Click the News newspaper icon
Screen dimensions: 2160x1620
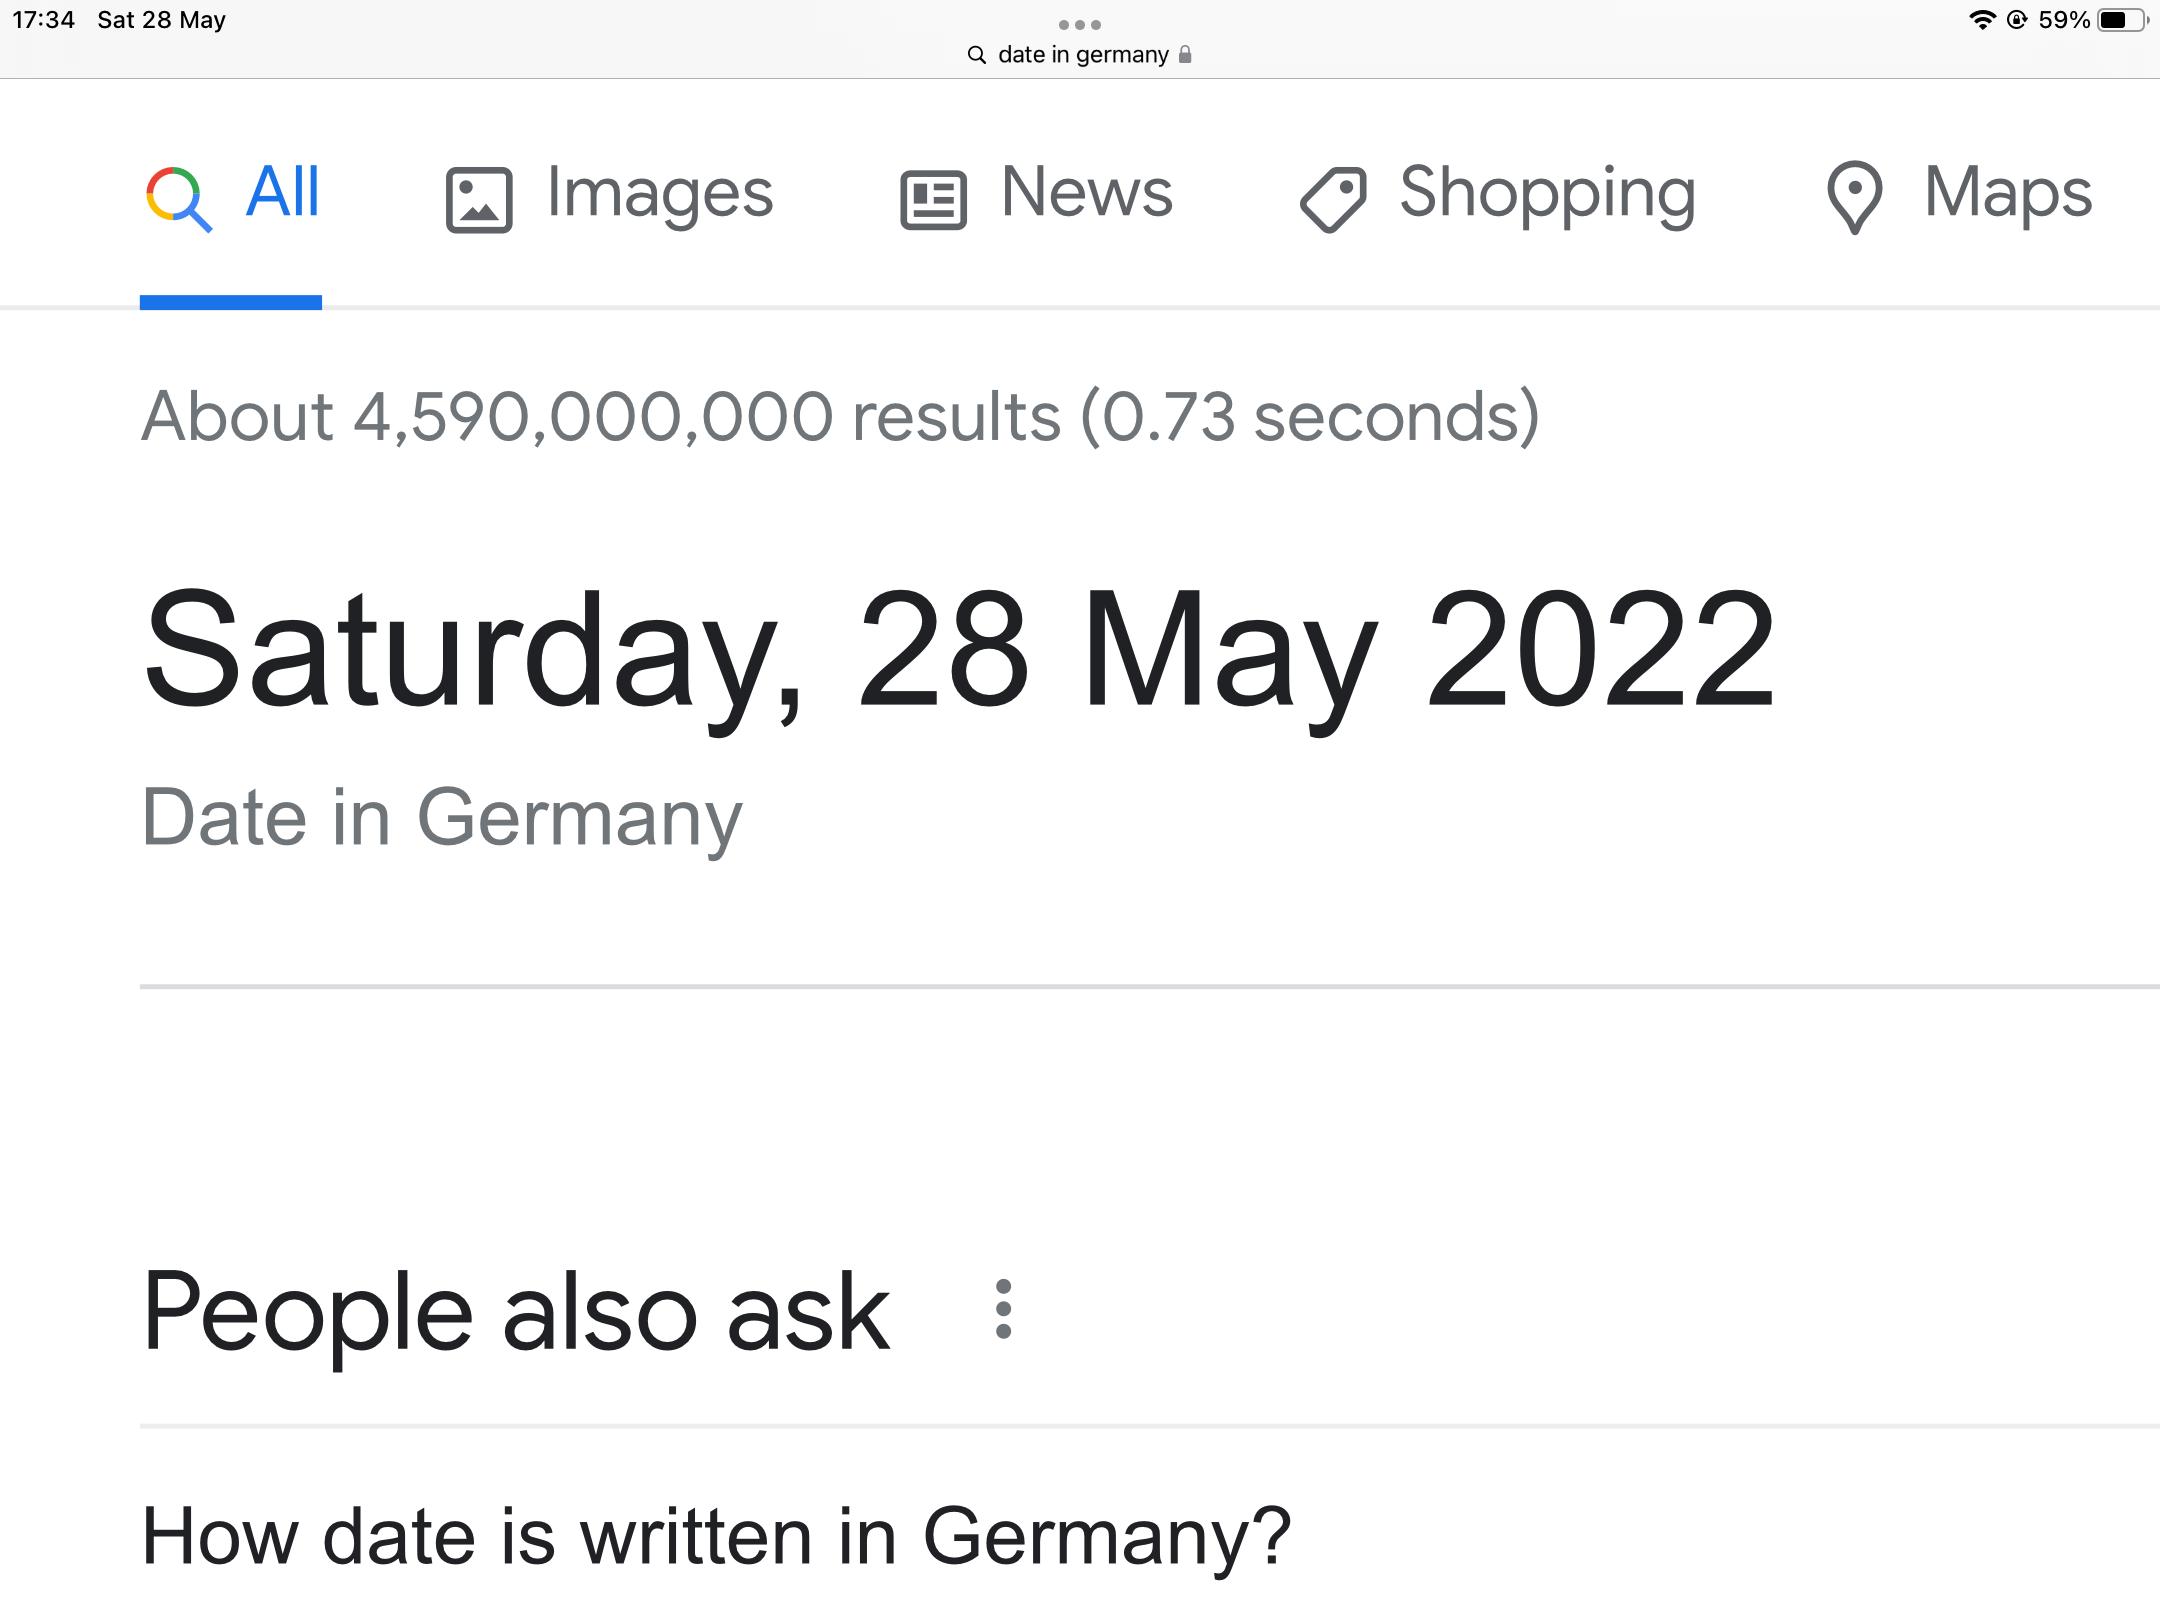coord(933,200)
